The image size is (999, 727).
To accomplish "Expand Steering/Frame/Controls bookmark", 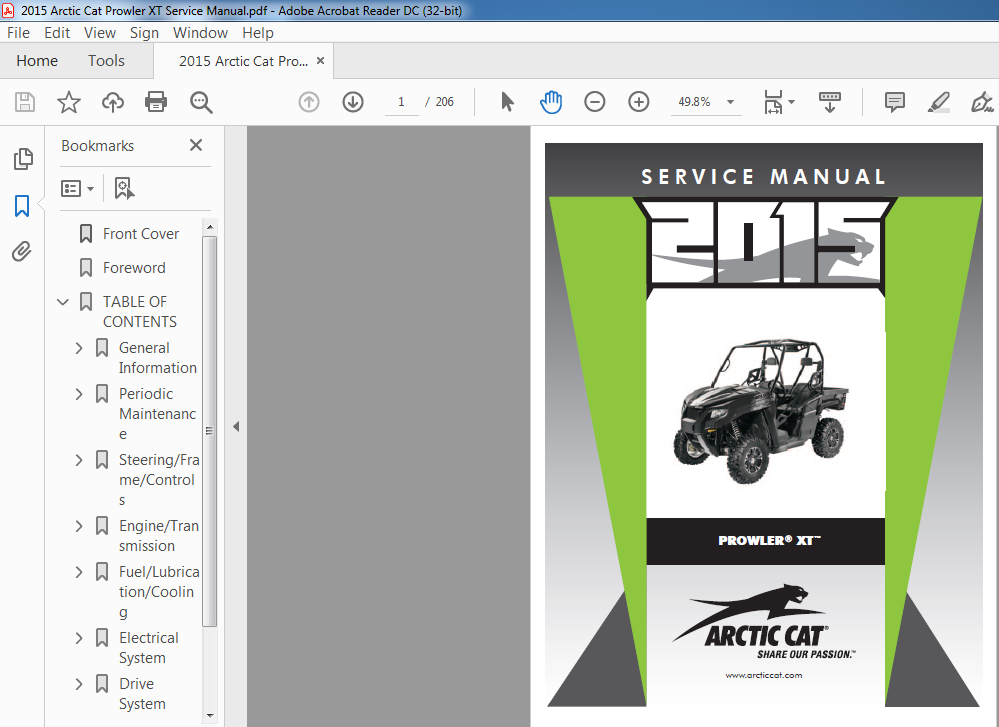I will click(x=79, y=460).
